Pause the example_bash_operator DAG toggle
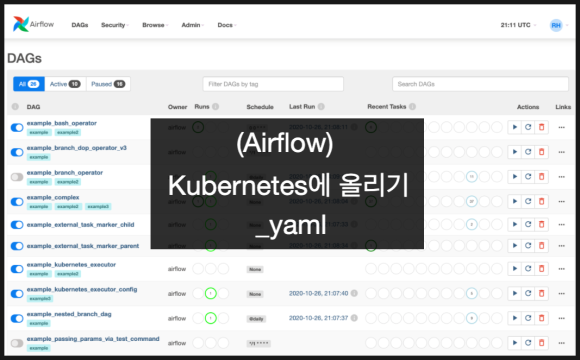This screenshot has height=360, width=580. pyautogui.click(x=17, y=128)
